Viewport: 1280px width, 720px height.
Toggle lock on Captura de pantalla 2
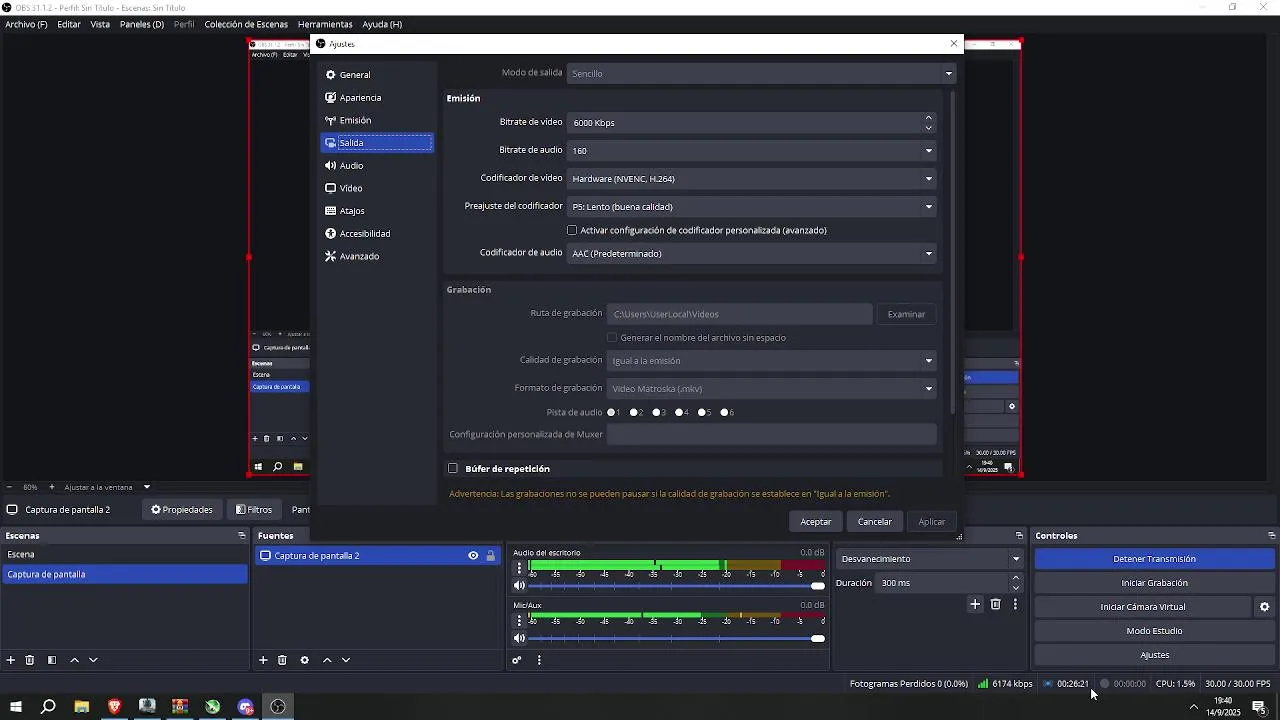click(491, 556)
